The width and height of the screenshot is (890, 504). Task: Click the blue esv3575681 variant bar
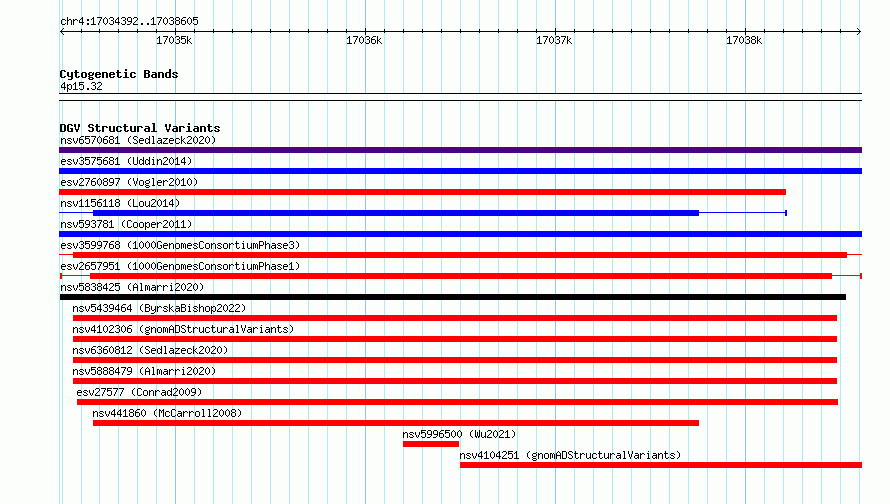(x=460, y=171)
